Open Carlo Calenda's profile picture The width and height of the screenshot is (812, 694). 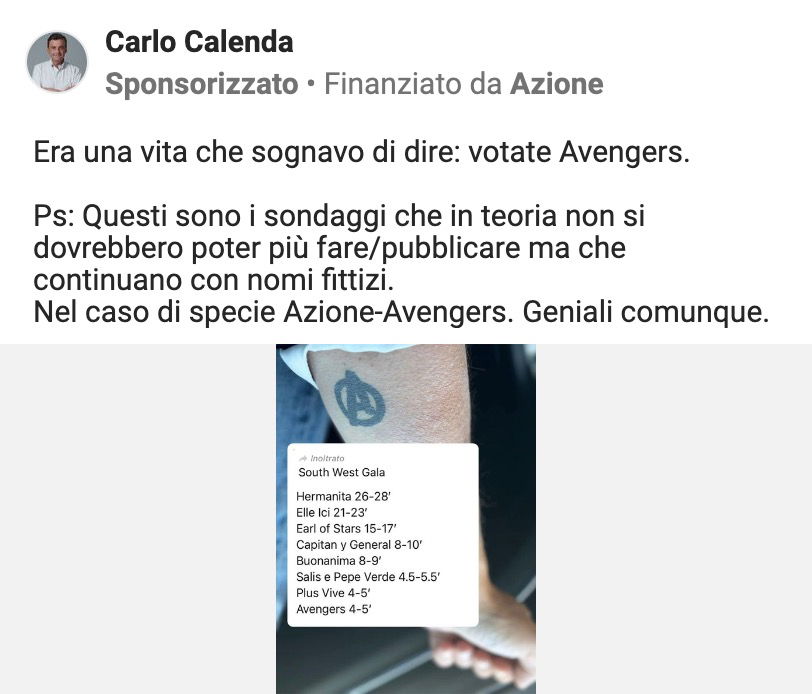pyautogui.click(x=57, y=62)
